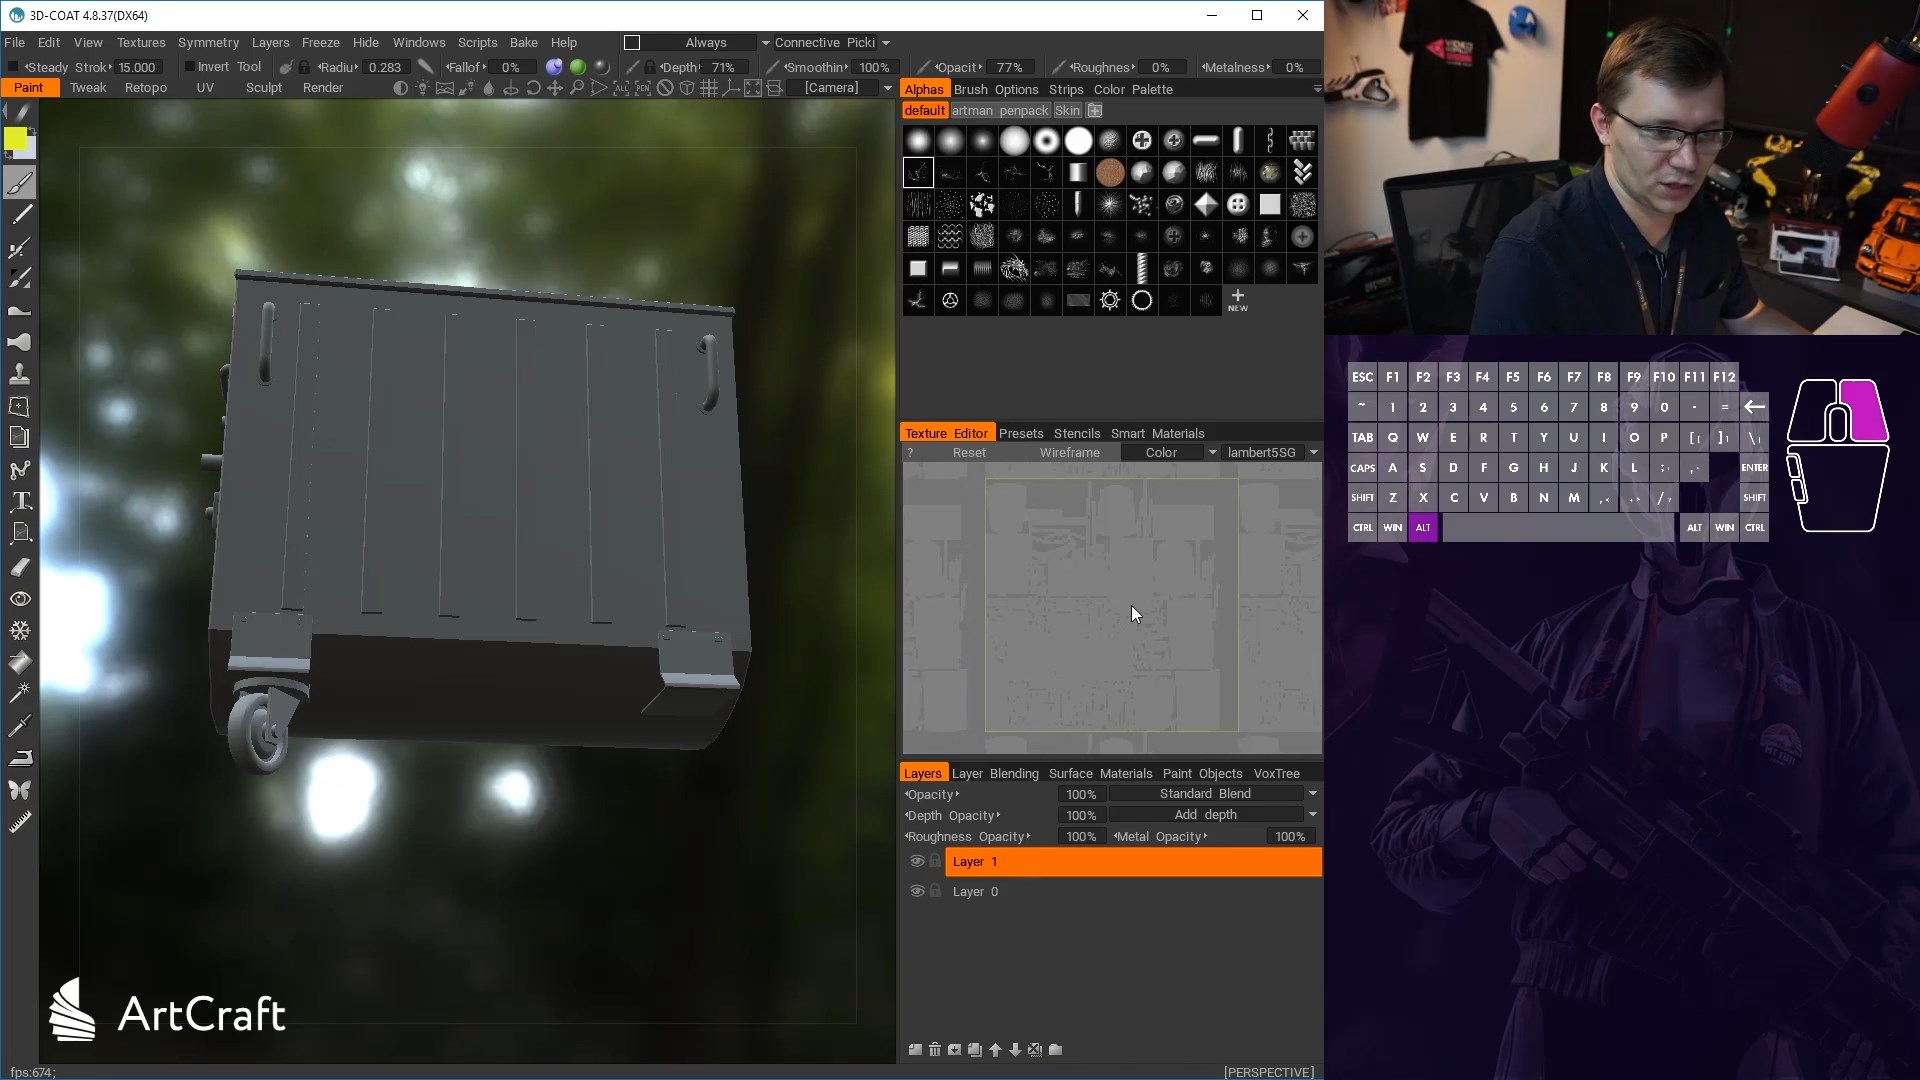
Task: Select the Freeze snowflake tool
Action: click(x=20, y=631)
